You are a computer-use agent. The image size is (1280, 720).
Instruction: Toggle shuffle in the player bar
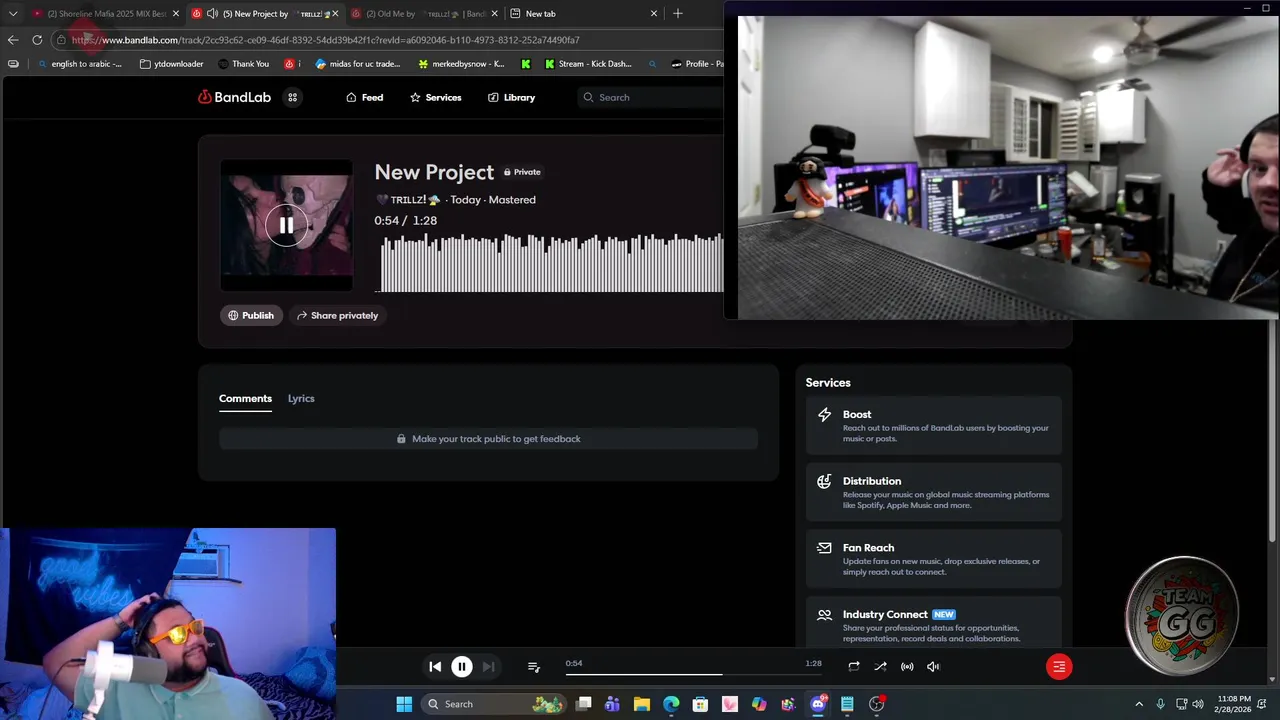(x=880, y=666)
